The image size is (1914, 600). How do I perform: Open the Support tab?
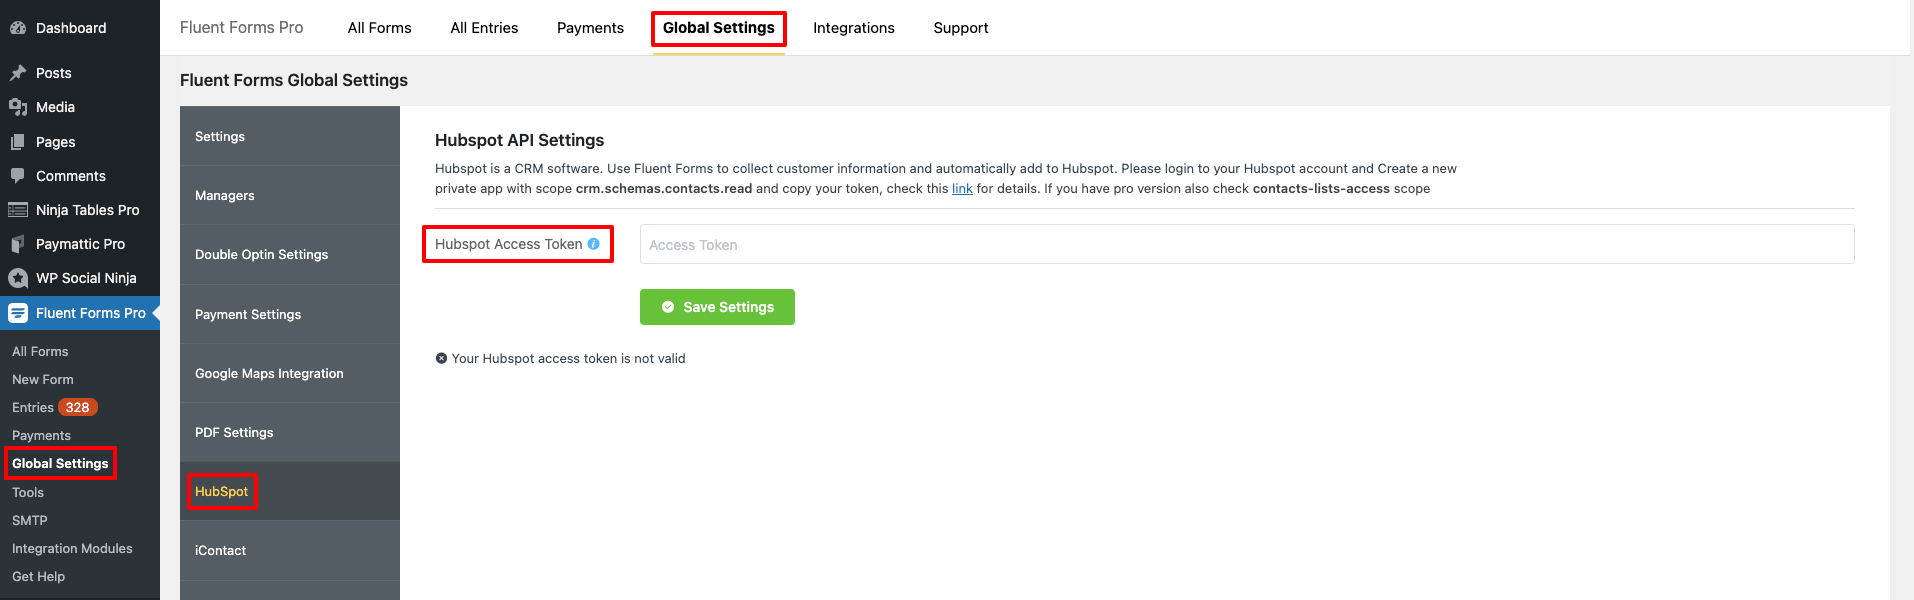[961, 28]
